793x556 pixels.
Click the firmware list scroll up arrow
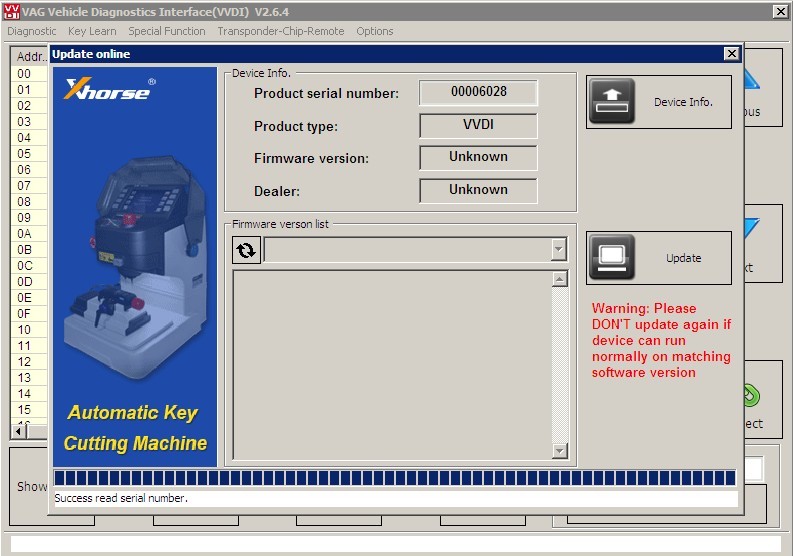559,279
